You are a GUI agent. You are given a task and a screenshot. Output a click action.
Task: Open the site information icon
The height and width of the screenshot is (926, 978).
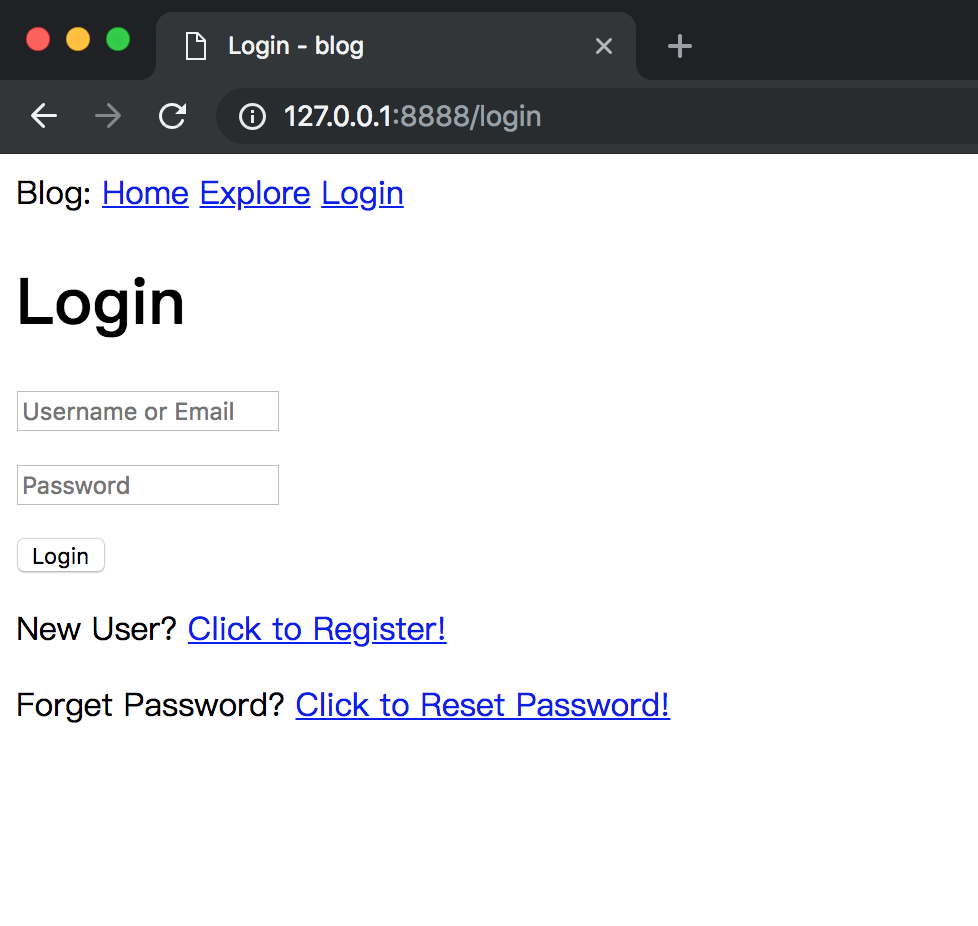point(253,117)
